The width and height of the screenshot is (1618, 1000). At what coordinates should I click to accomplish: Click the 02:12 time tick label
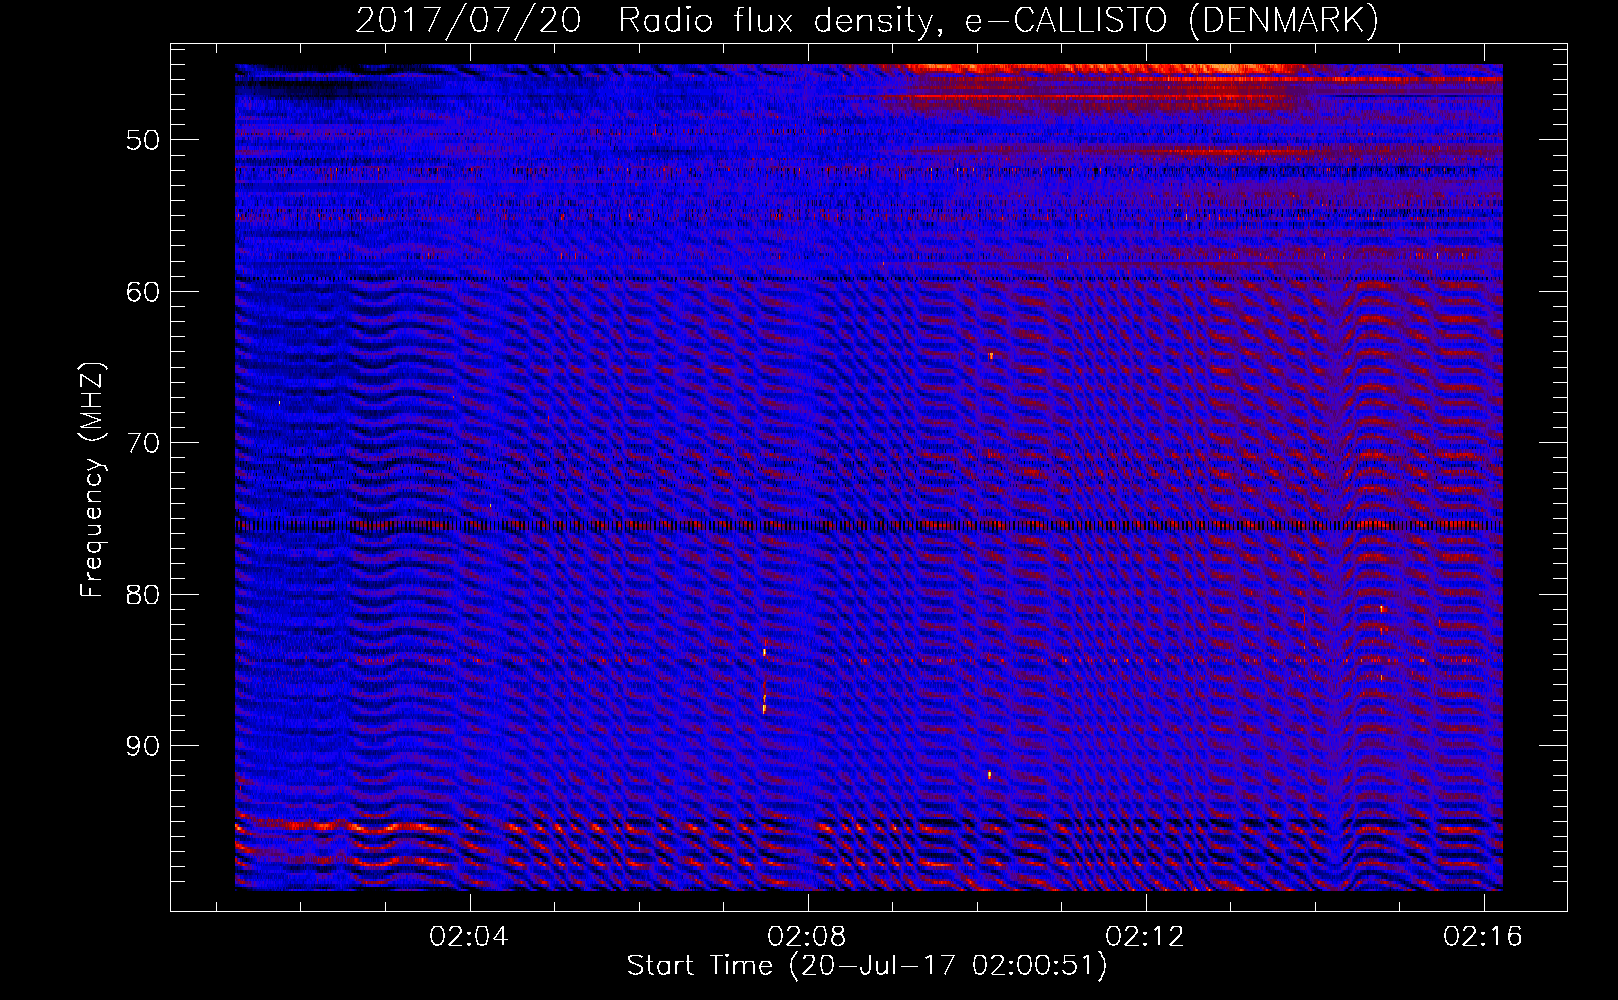tap(1144, 936)
